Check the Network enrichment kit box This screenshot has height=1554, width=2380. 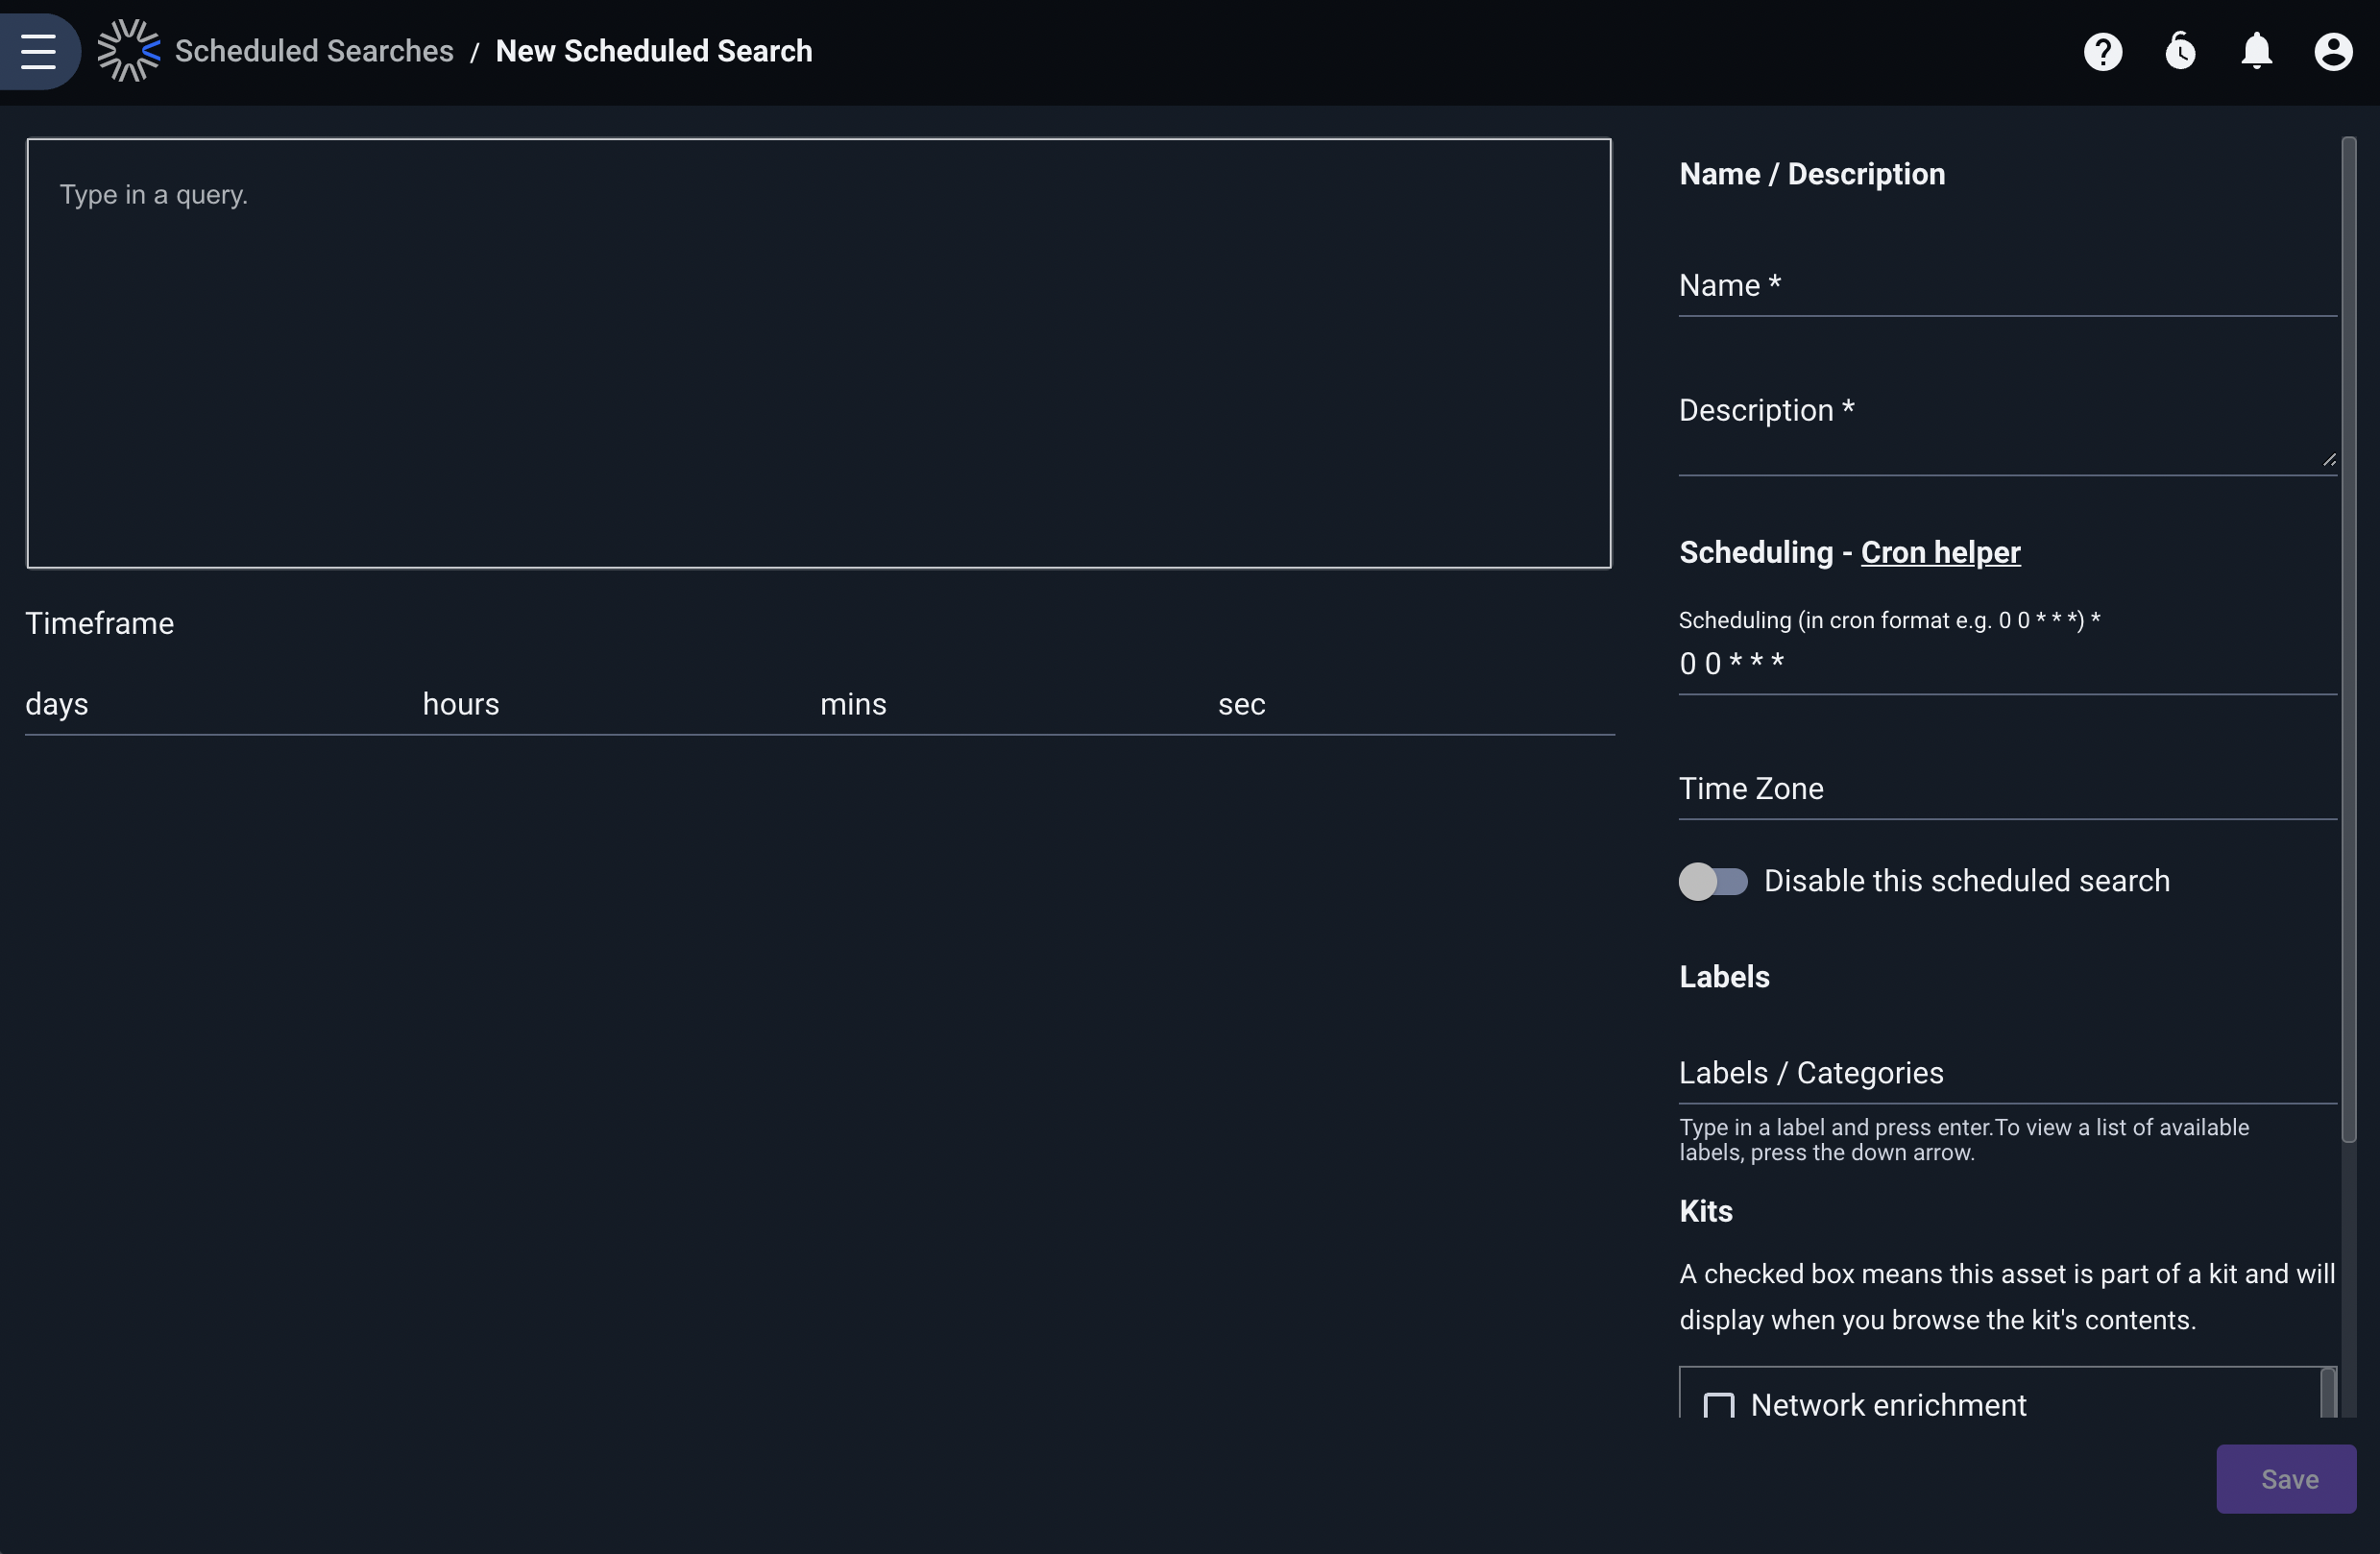coord(1718,1405)
